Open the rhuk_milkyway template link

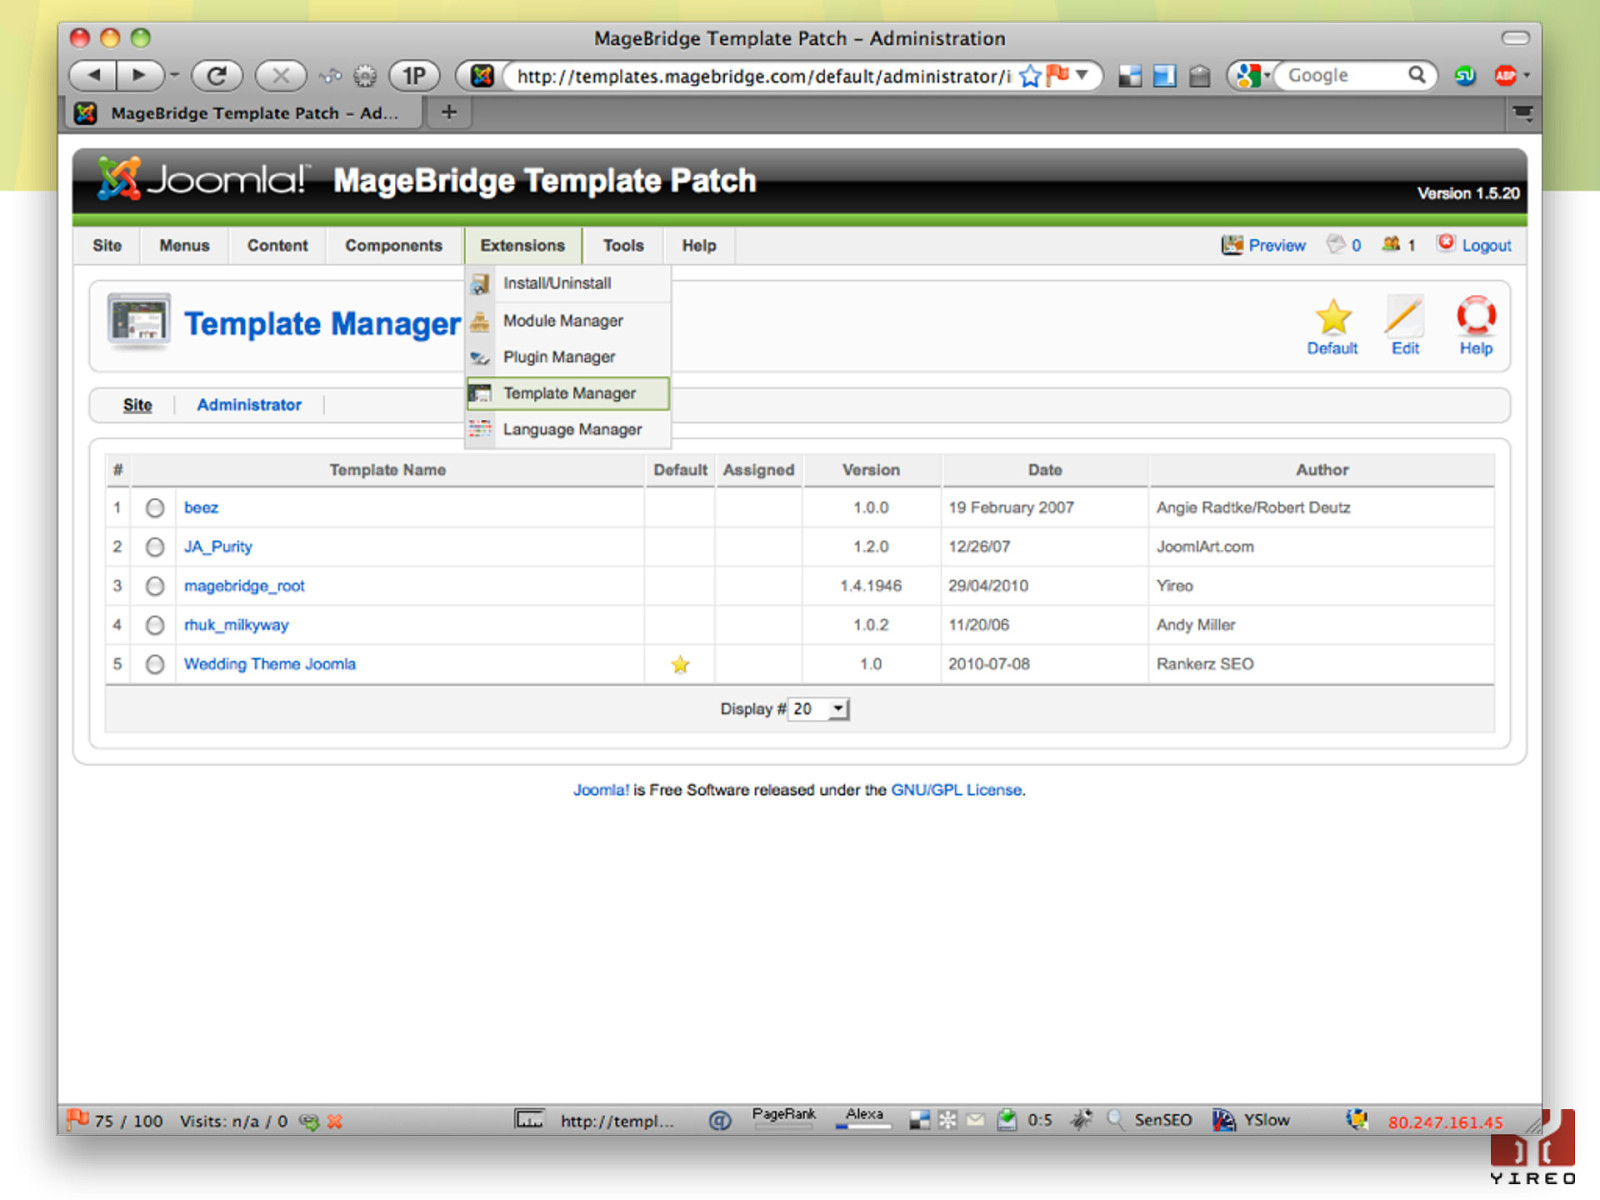coord(236,625)
